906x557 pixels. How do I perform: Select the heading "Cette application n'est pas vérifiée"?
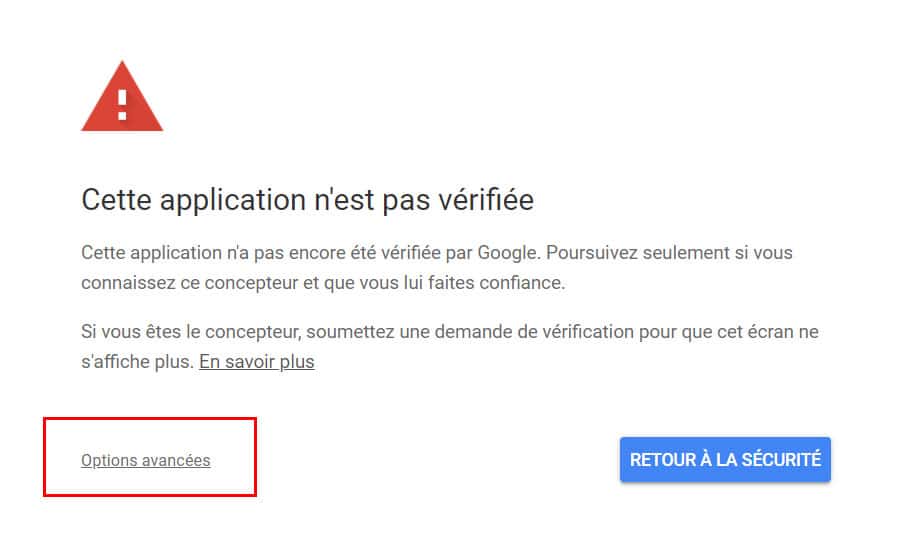pos(307,200)
